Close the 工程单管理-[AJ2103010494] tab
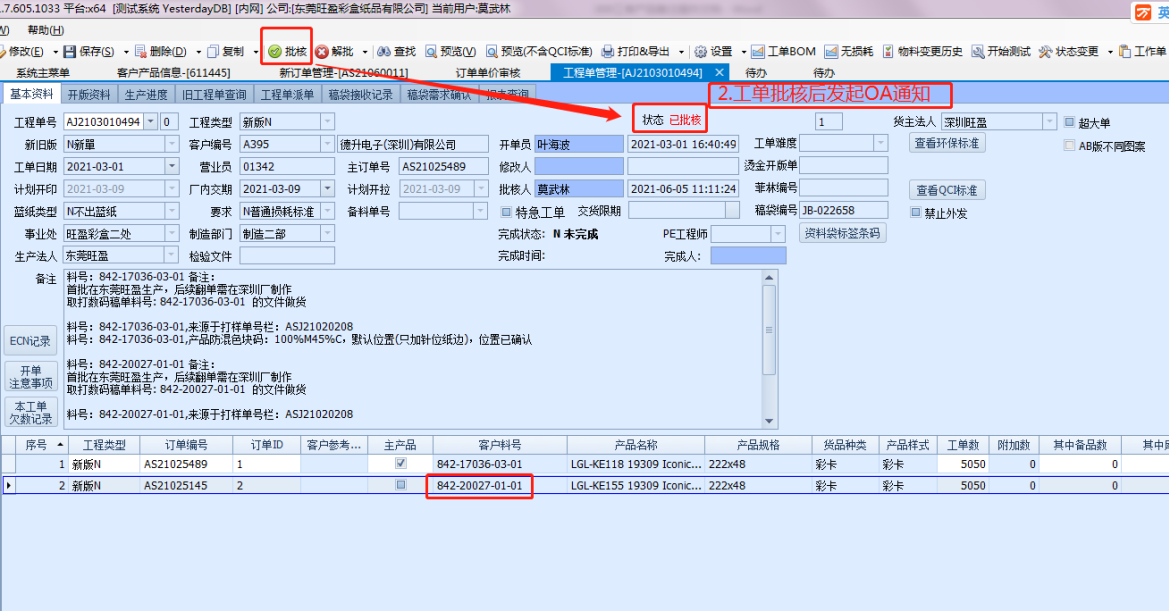Viewport: 1169px width, 612px height. [719, 72]
